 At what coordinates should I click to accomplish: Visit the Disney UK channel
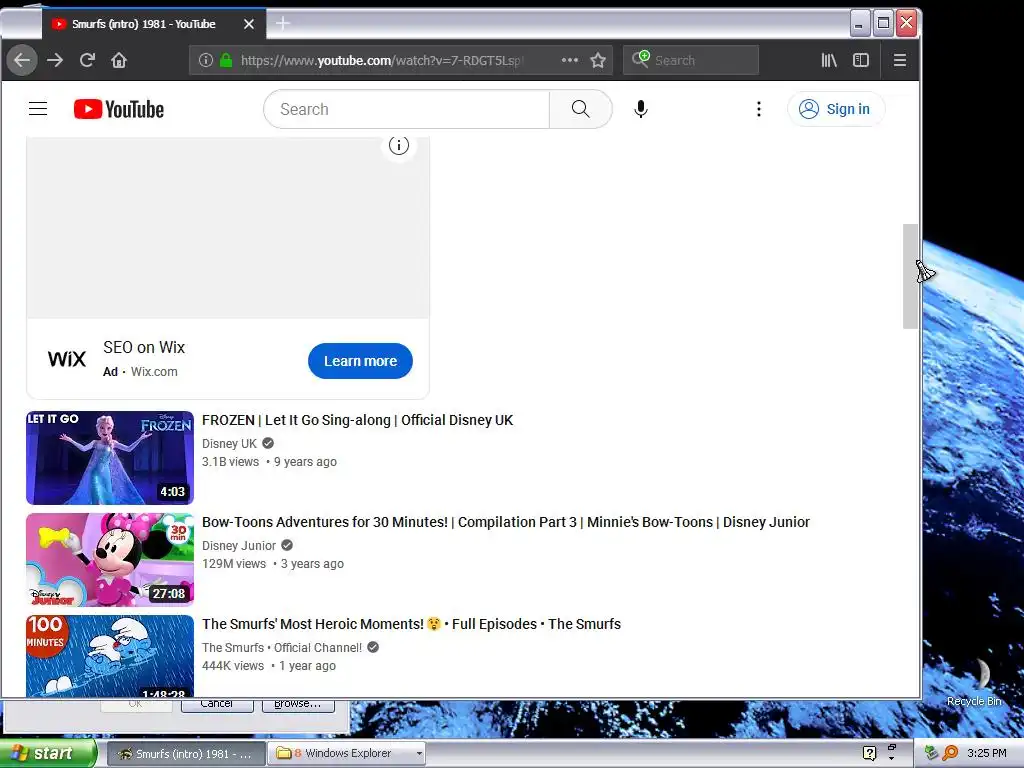[229, 443]
